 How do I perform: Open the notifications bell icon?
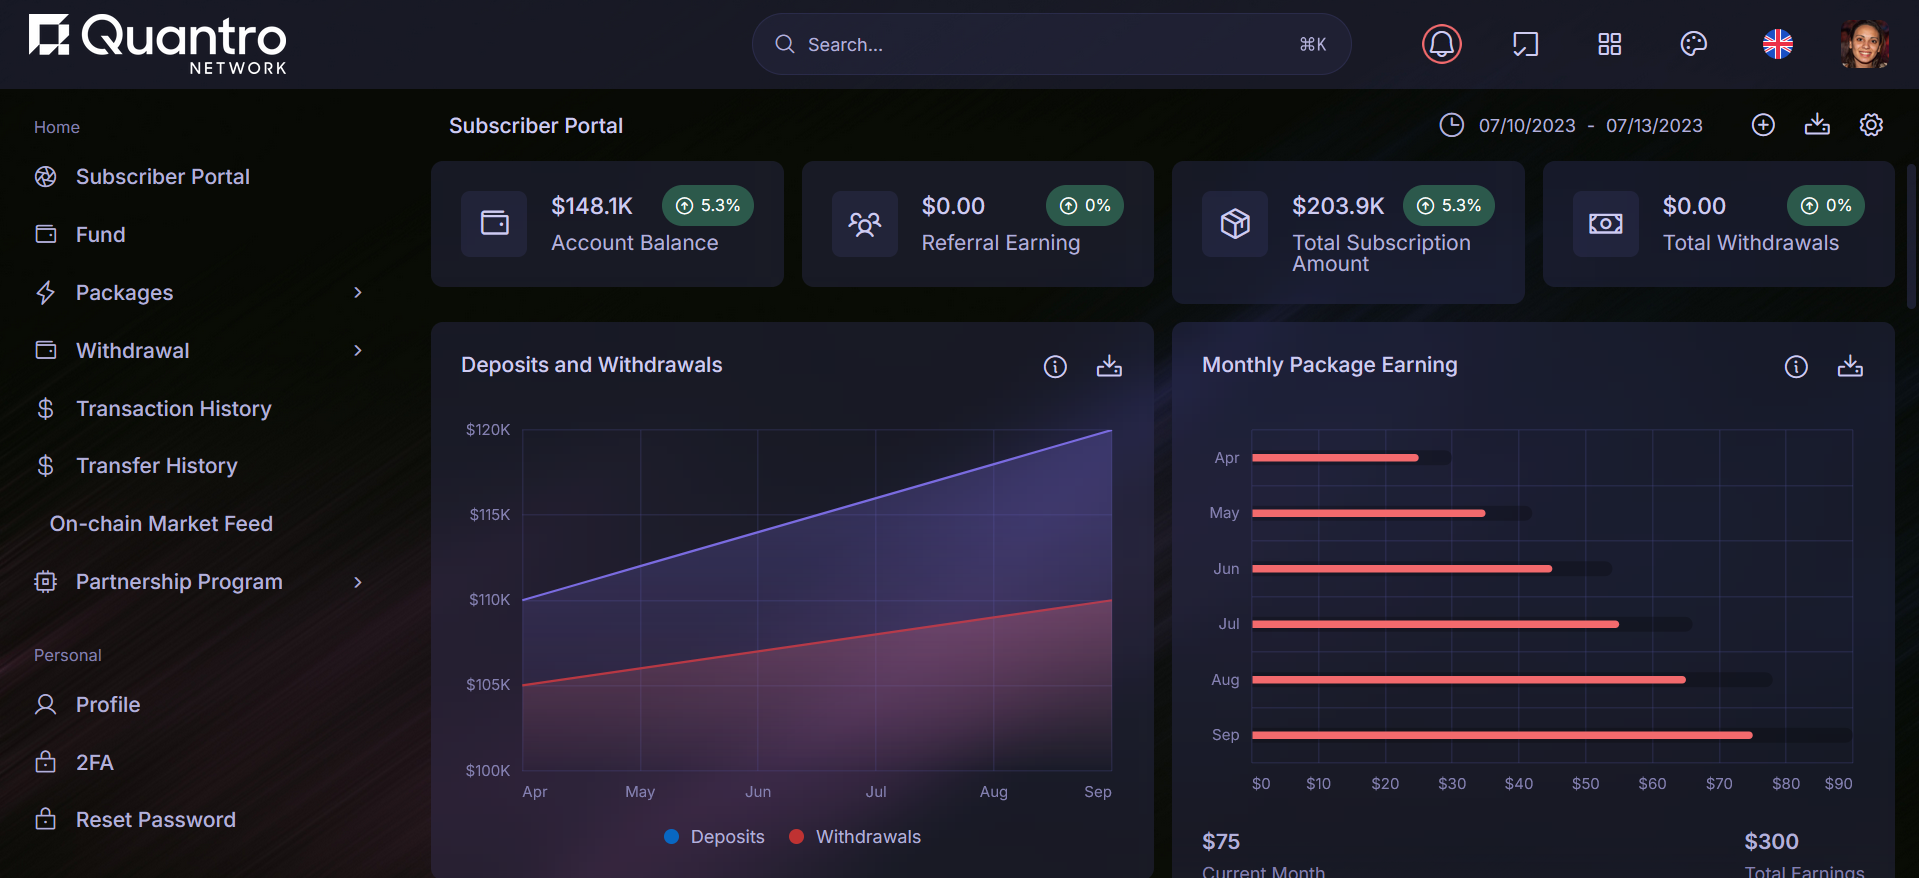click(1441, 44)
